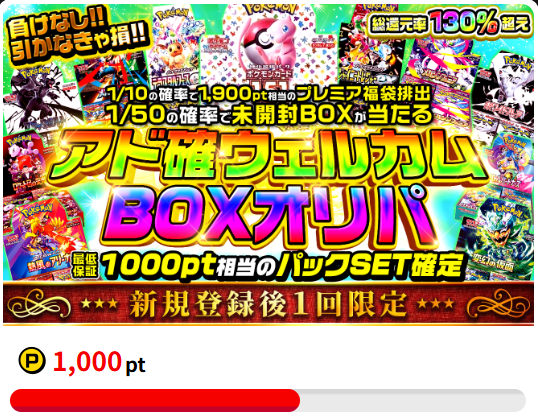Select the Eevee booster box image

[174, 46]
